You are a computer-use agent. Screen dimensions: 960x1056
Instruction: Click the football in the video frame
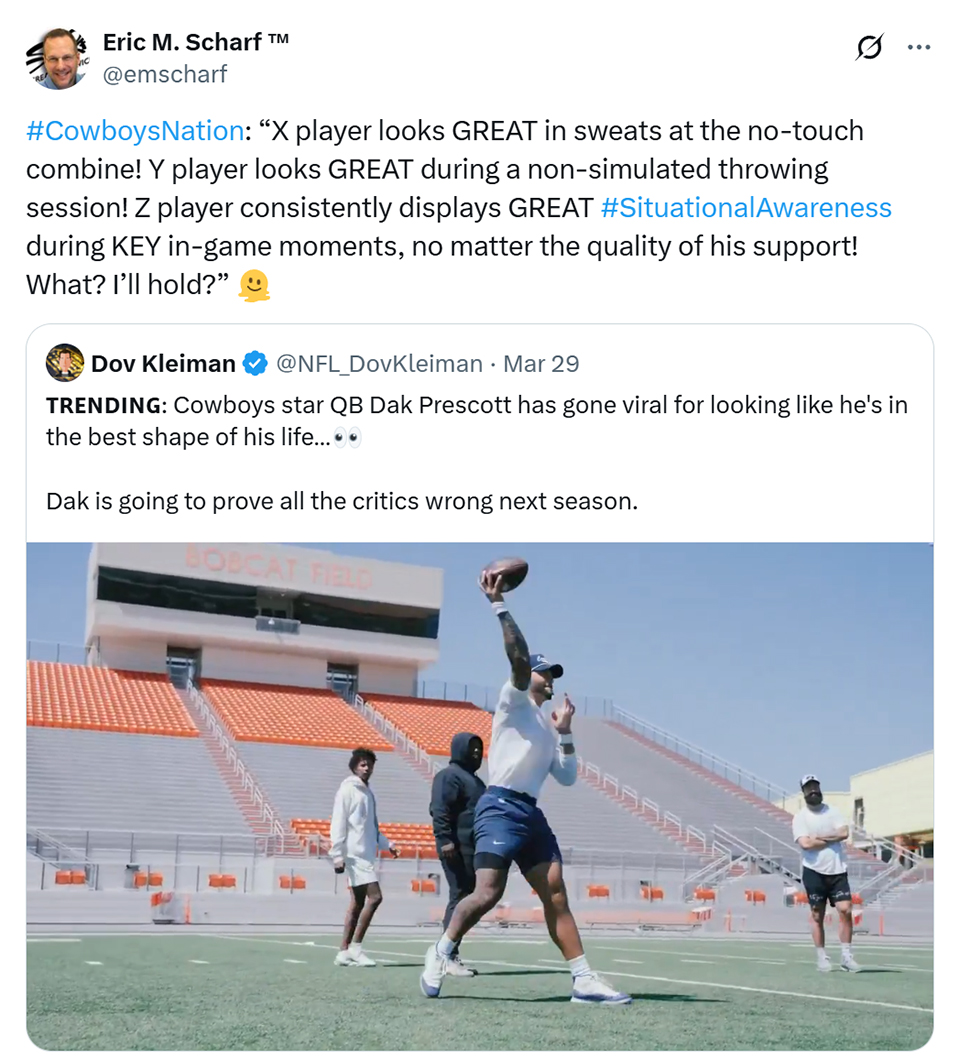pos(504,574)
